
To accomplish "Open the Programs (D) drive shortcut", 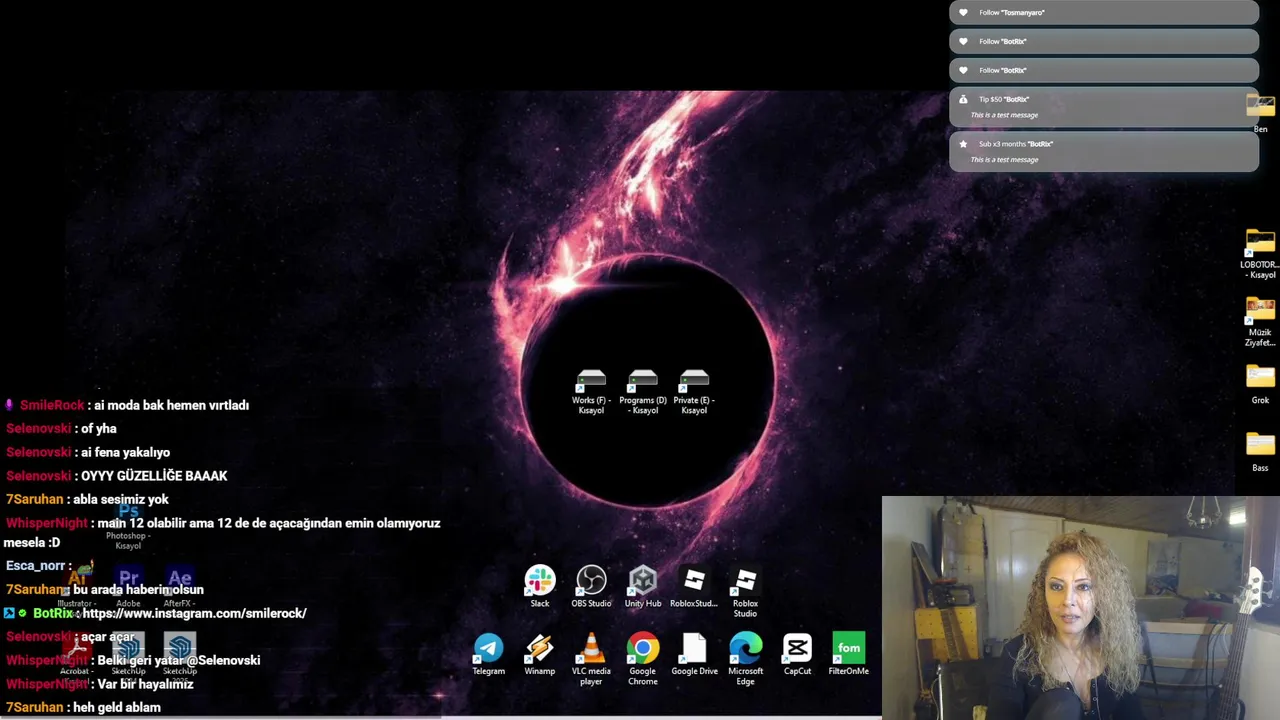I will coord(643,392).
